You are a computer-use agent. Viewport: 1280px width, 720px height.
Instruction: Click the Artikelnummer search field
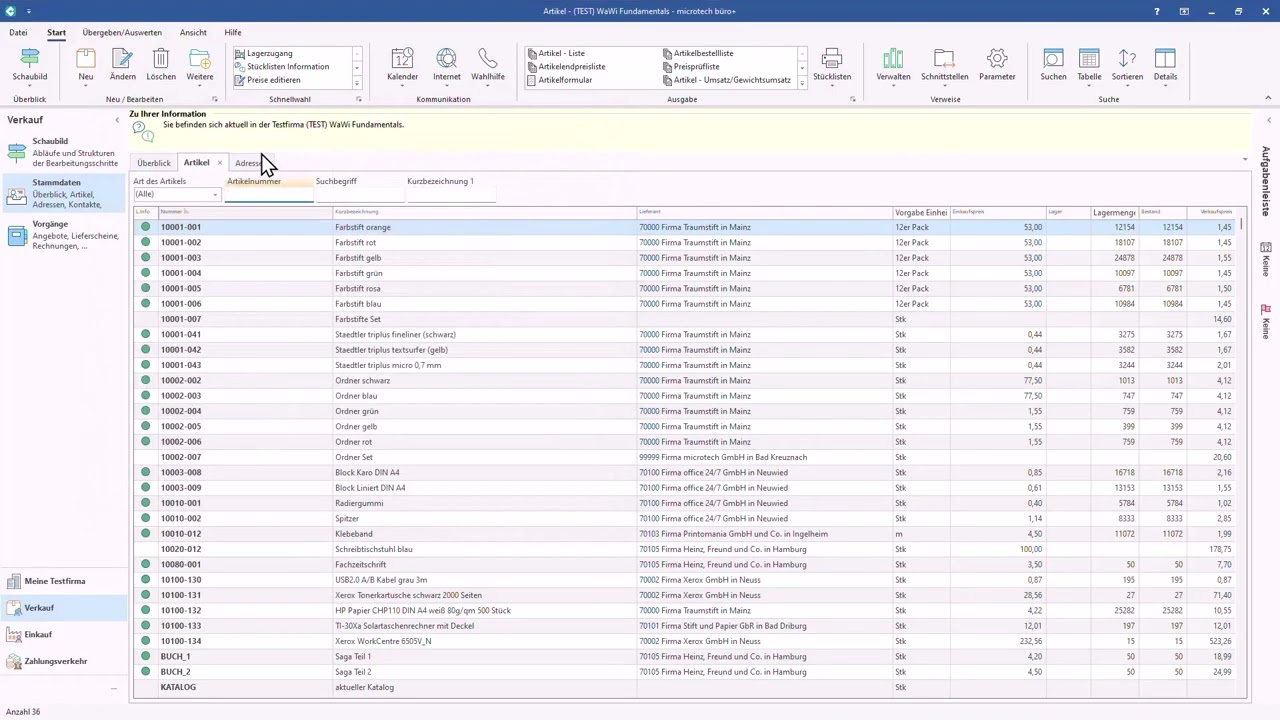[x=268, y=194]
